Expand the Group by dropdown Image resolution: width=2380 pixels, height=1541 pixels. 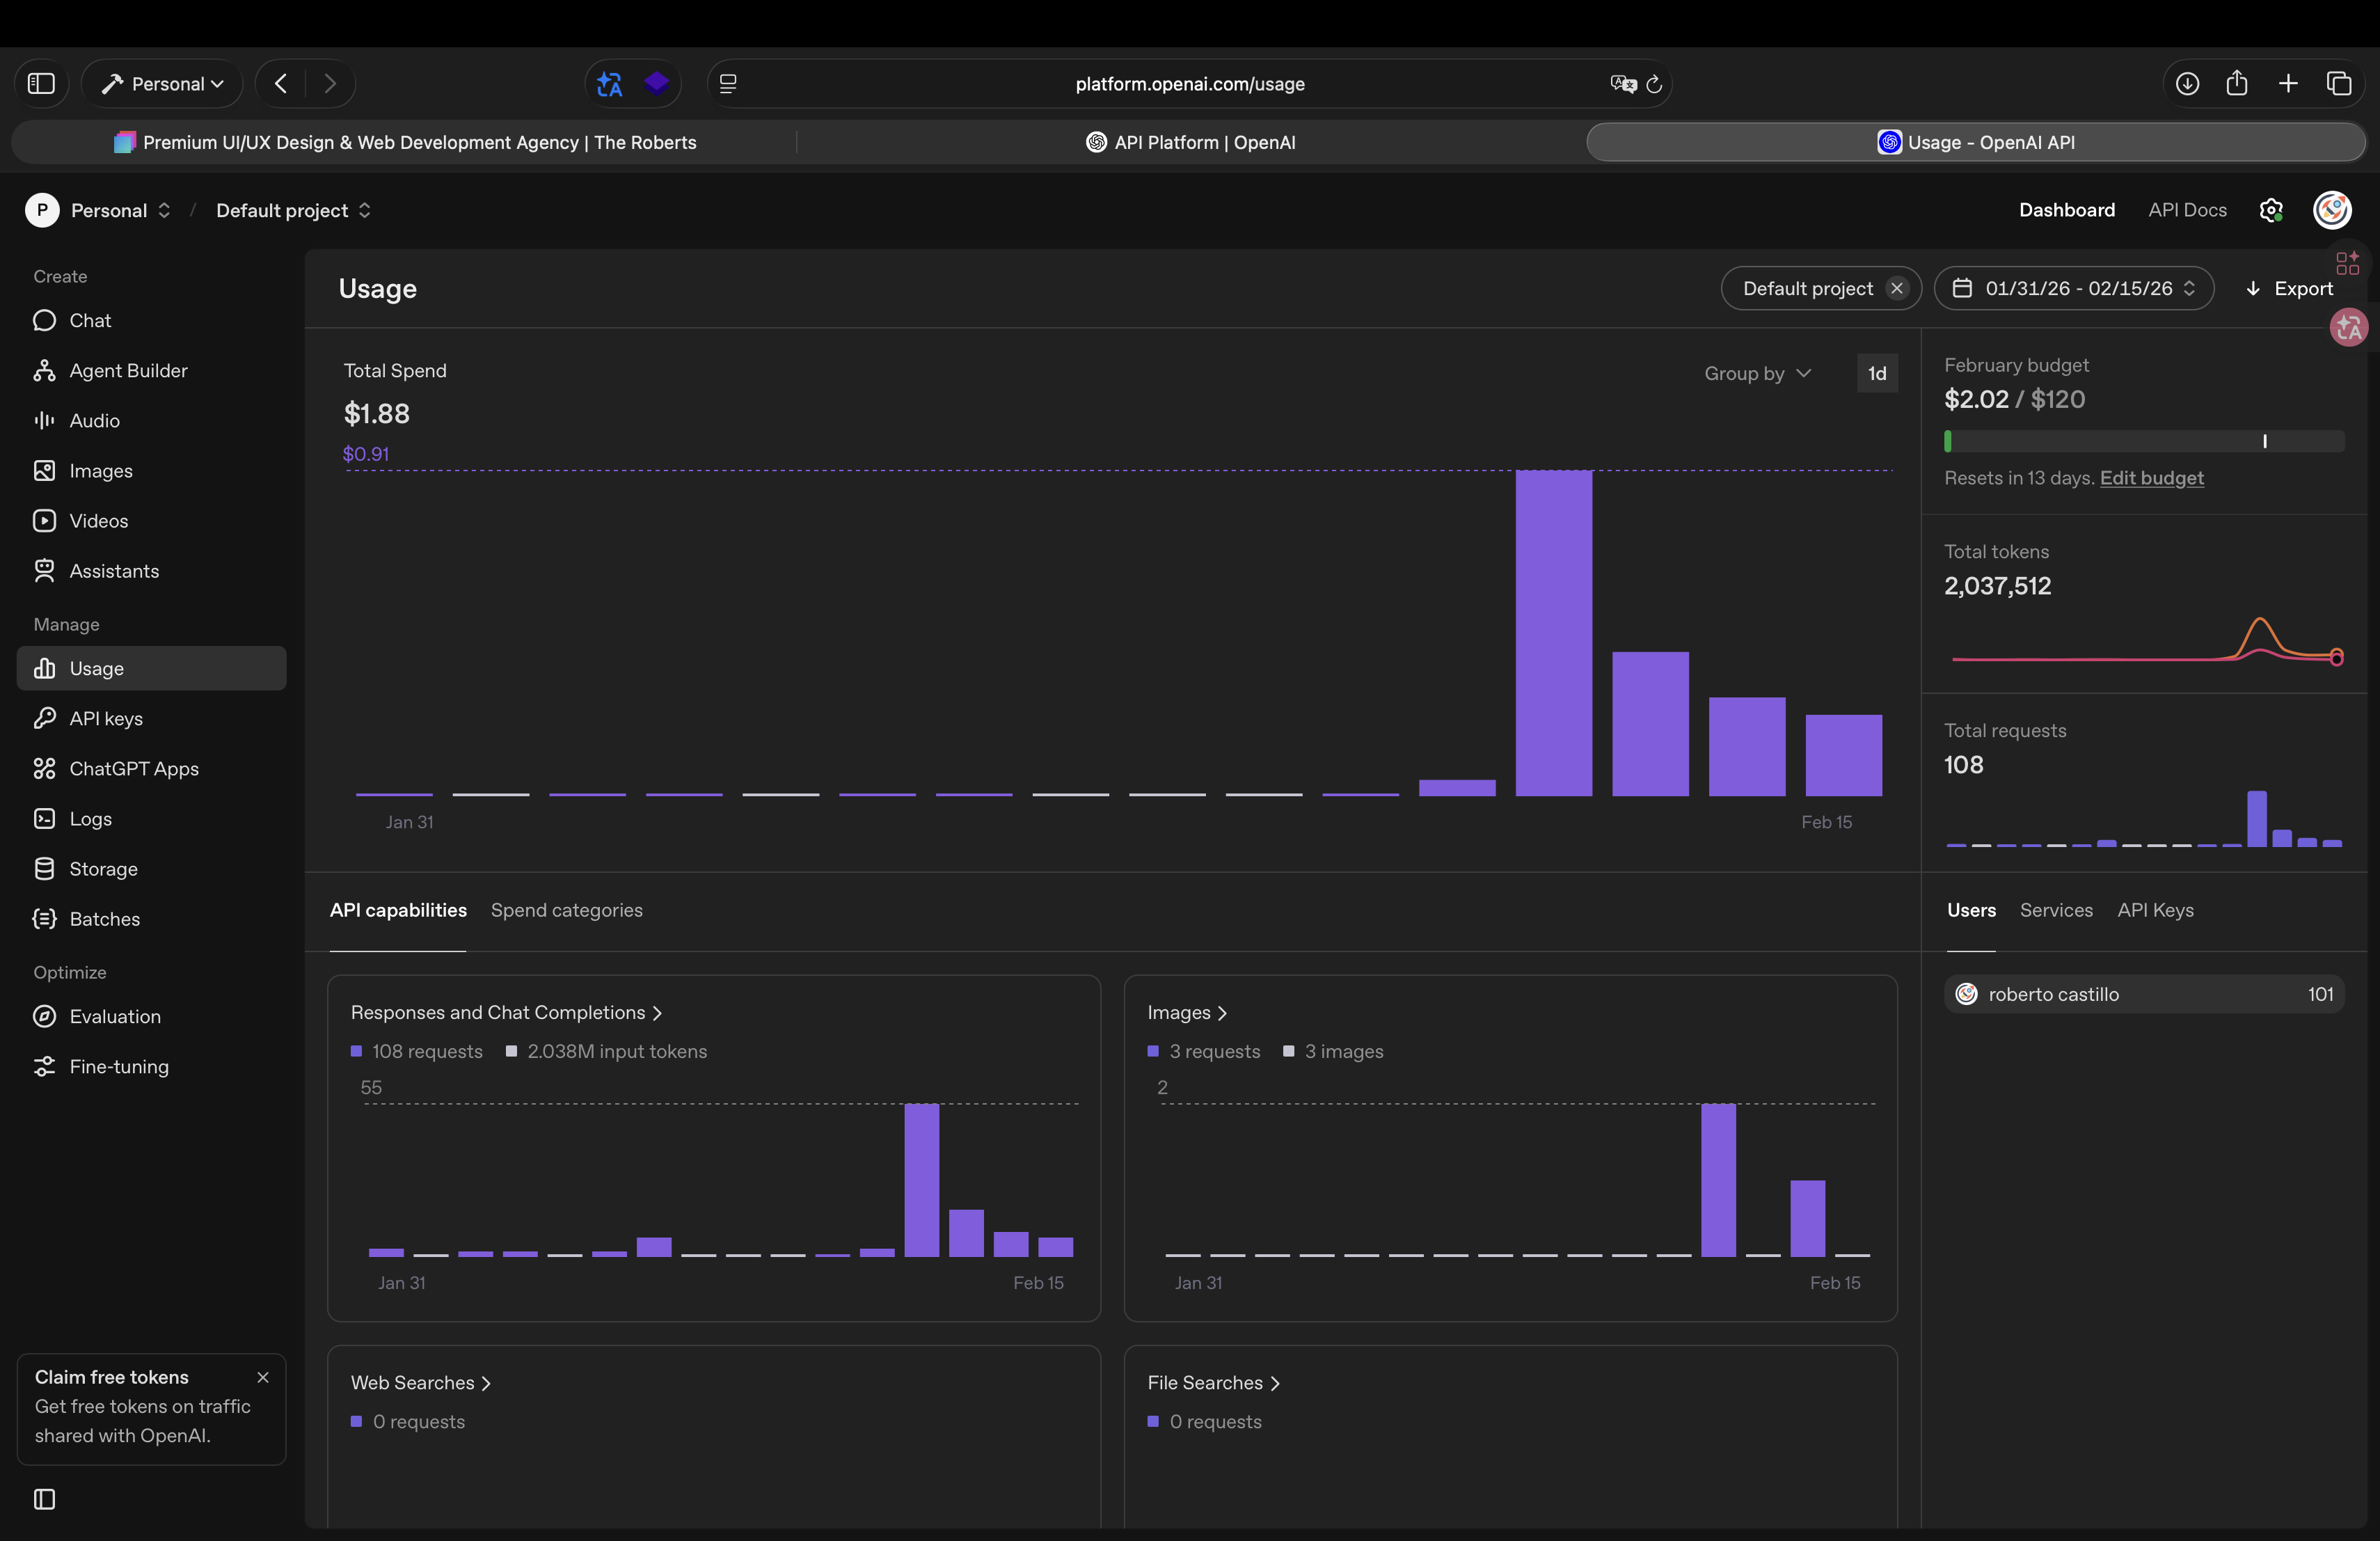click(1757, 373)
